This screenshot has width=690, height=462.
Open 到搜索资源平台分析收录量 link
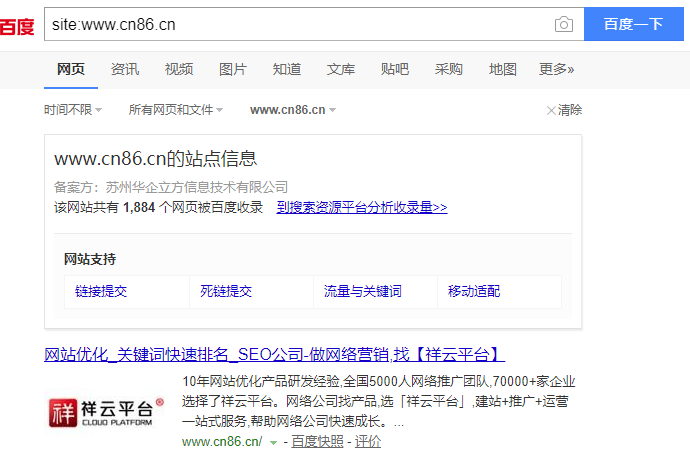362,207
